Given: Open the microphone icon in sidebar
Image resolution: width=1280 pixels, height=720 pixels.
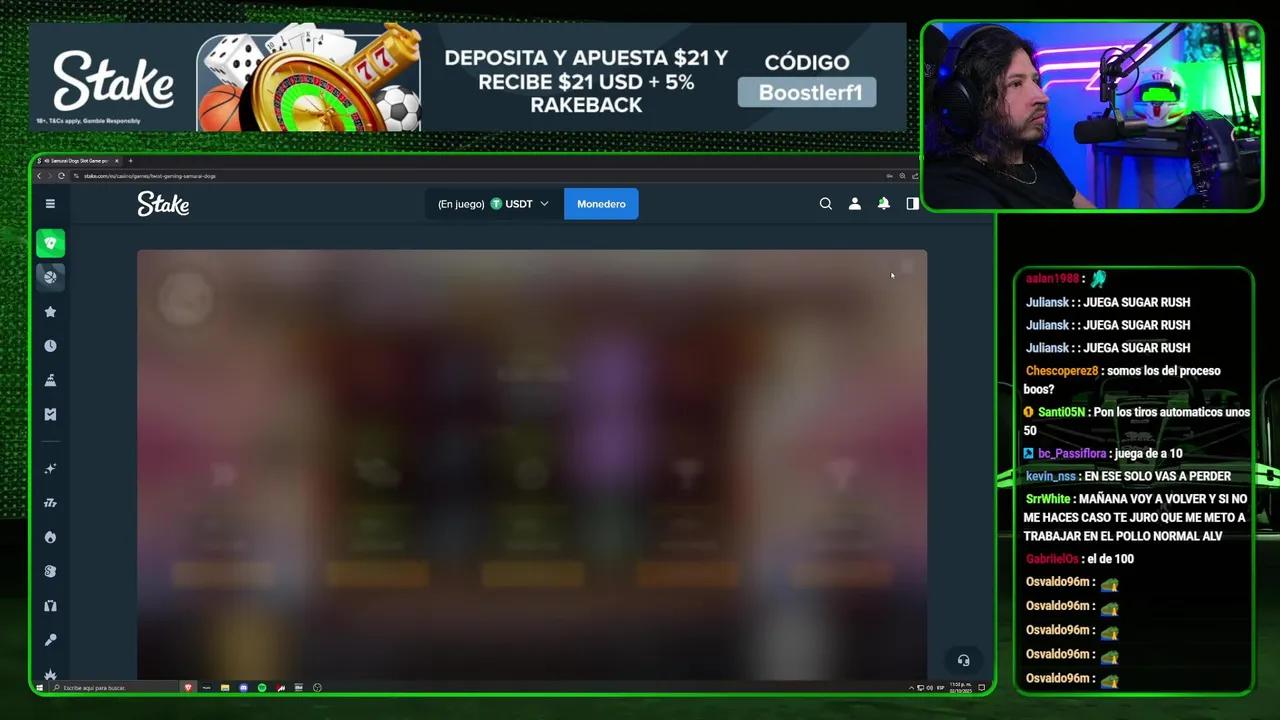Looking at the screenshot, I should click(50, 640).
